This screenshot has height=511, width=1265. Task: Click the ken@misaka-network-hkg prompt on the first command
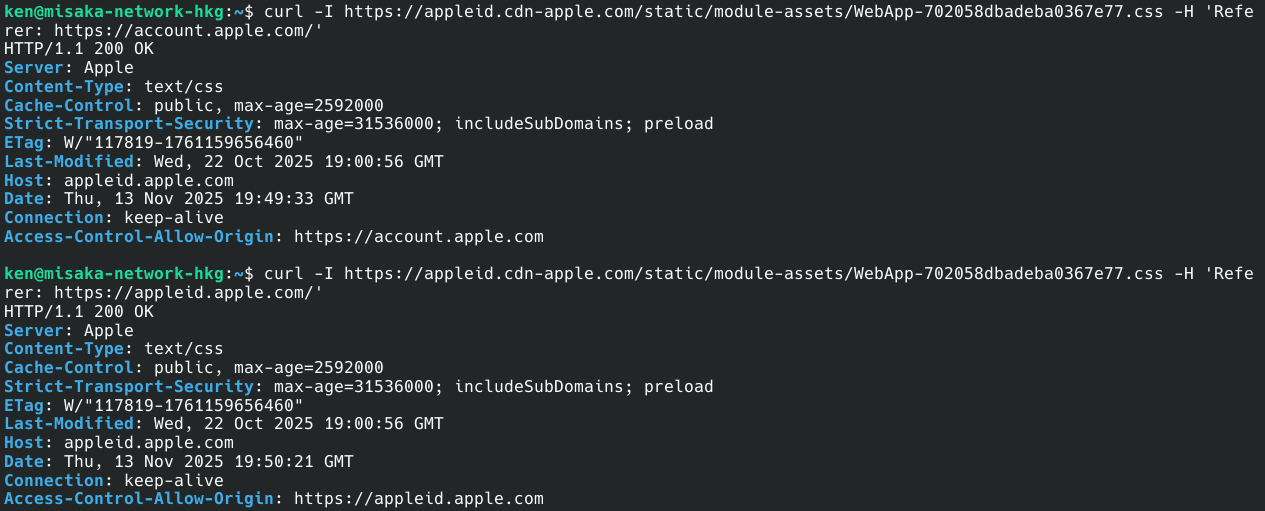tap(115, 12)
